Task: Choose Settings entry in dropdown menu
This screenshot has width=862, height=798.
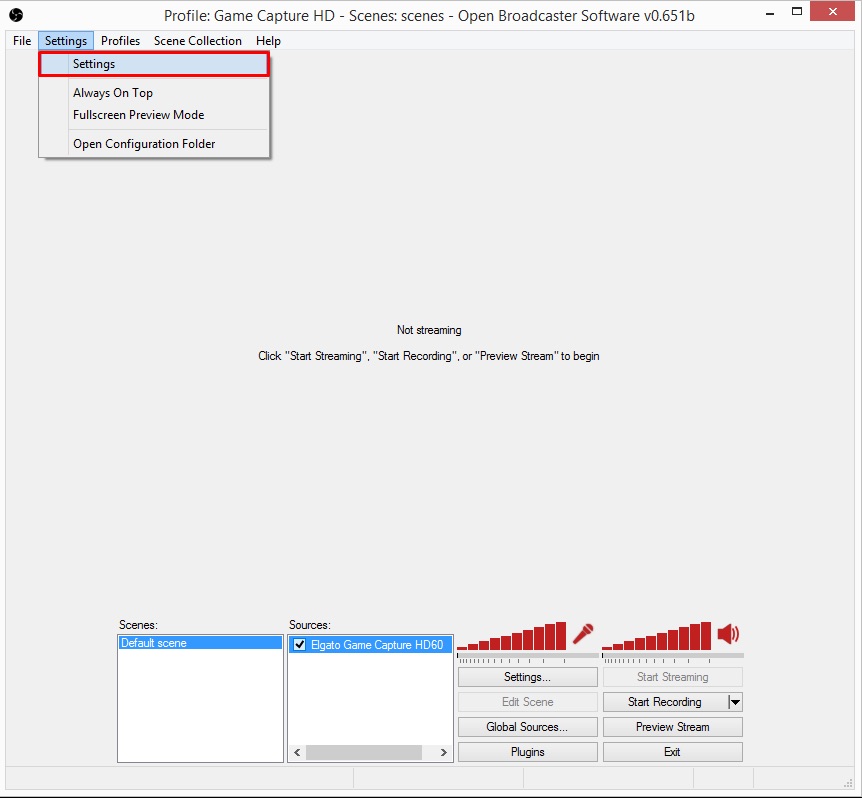Action: pos(154,64)
